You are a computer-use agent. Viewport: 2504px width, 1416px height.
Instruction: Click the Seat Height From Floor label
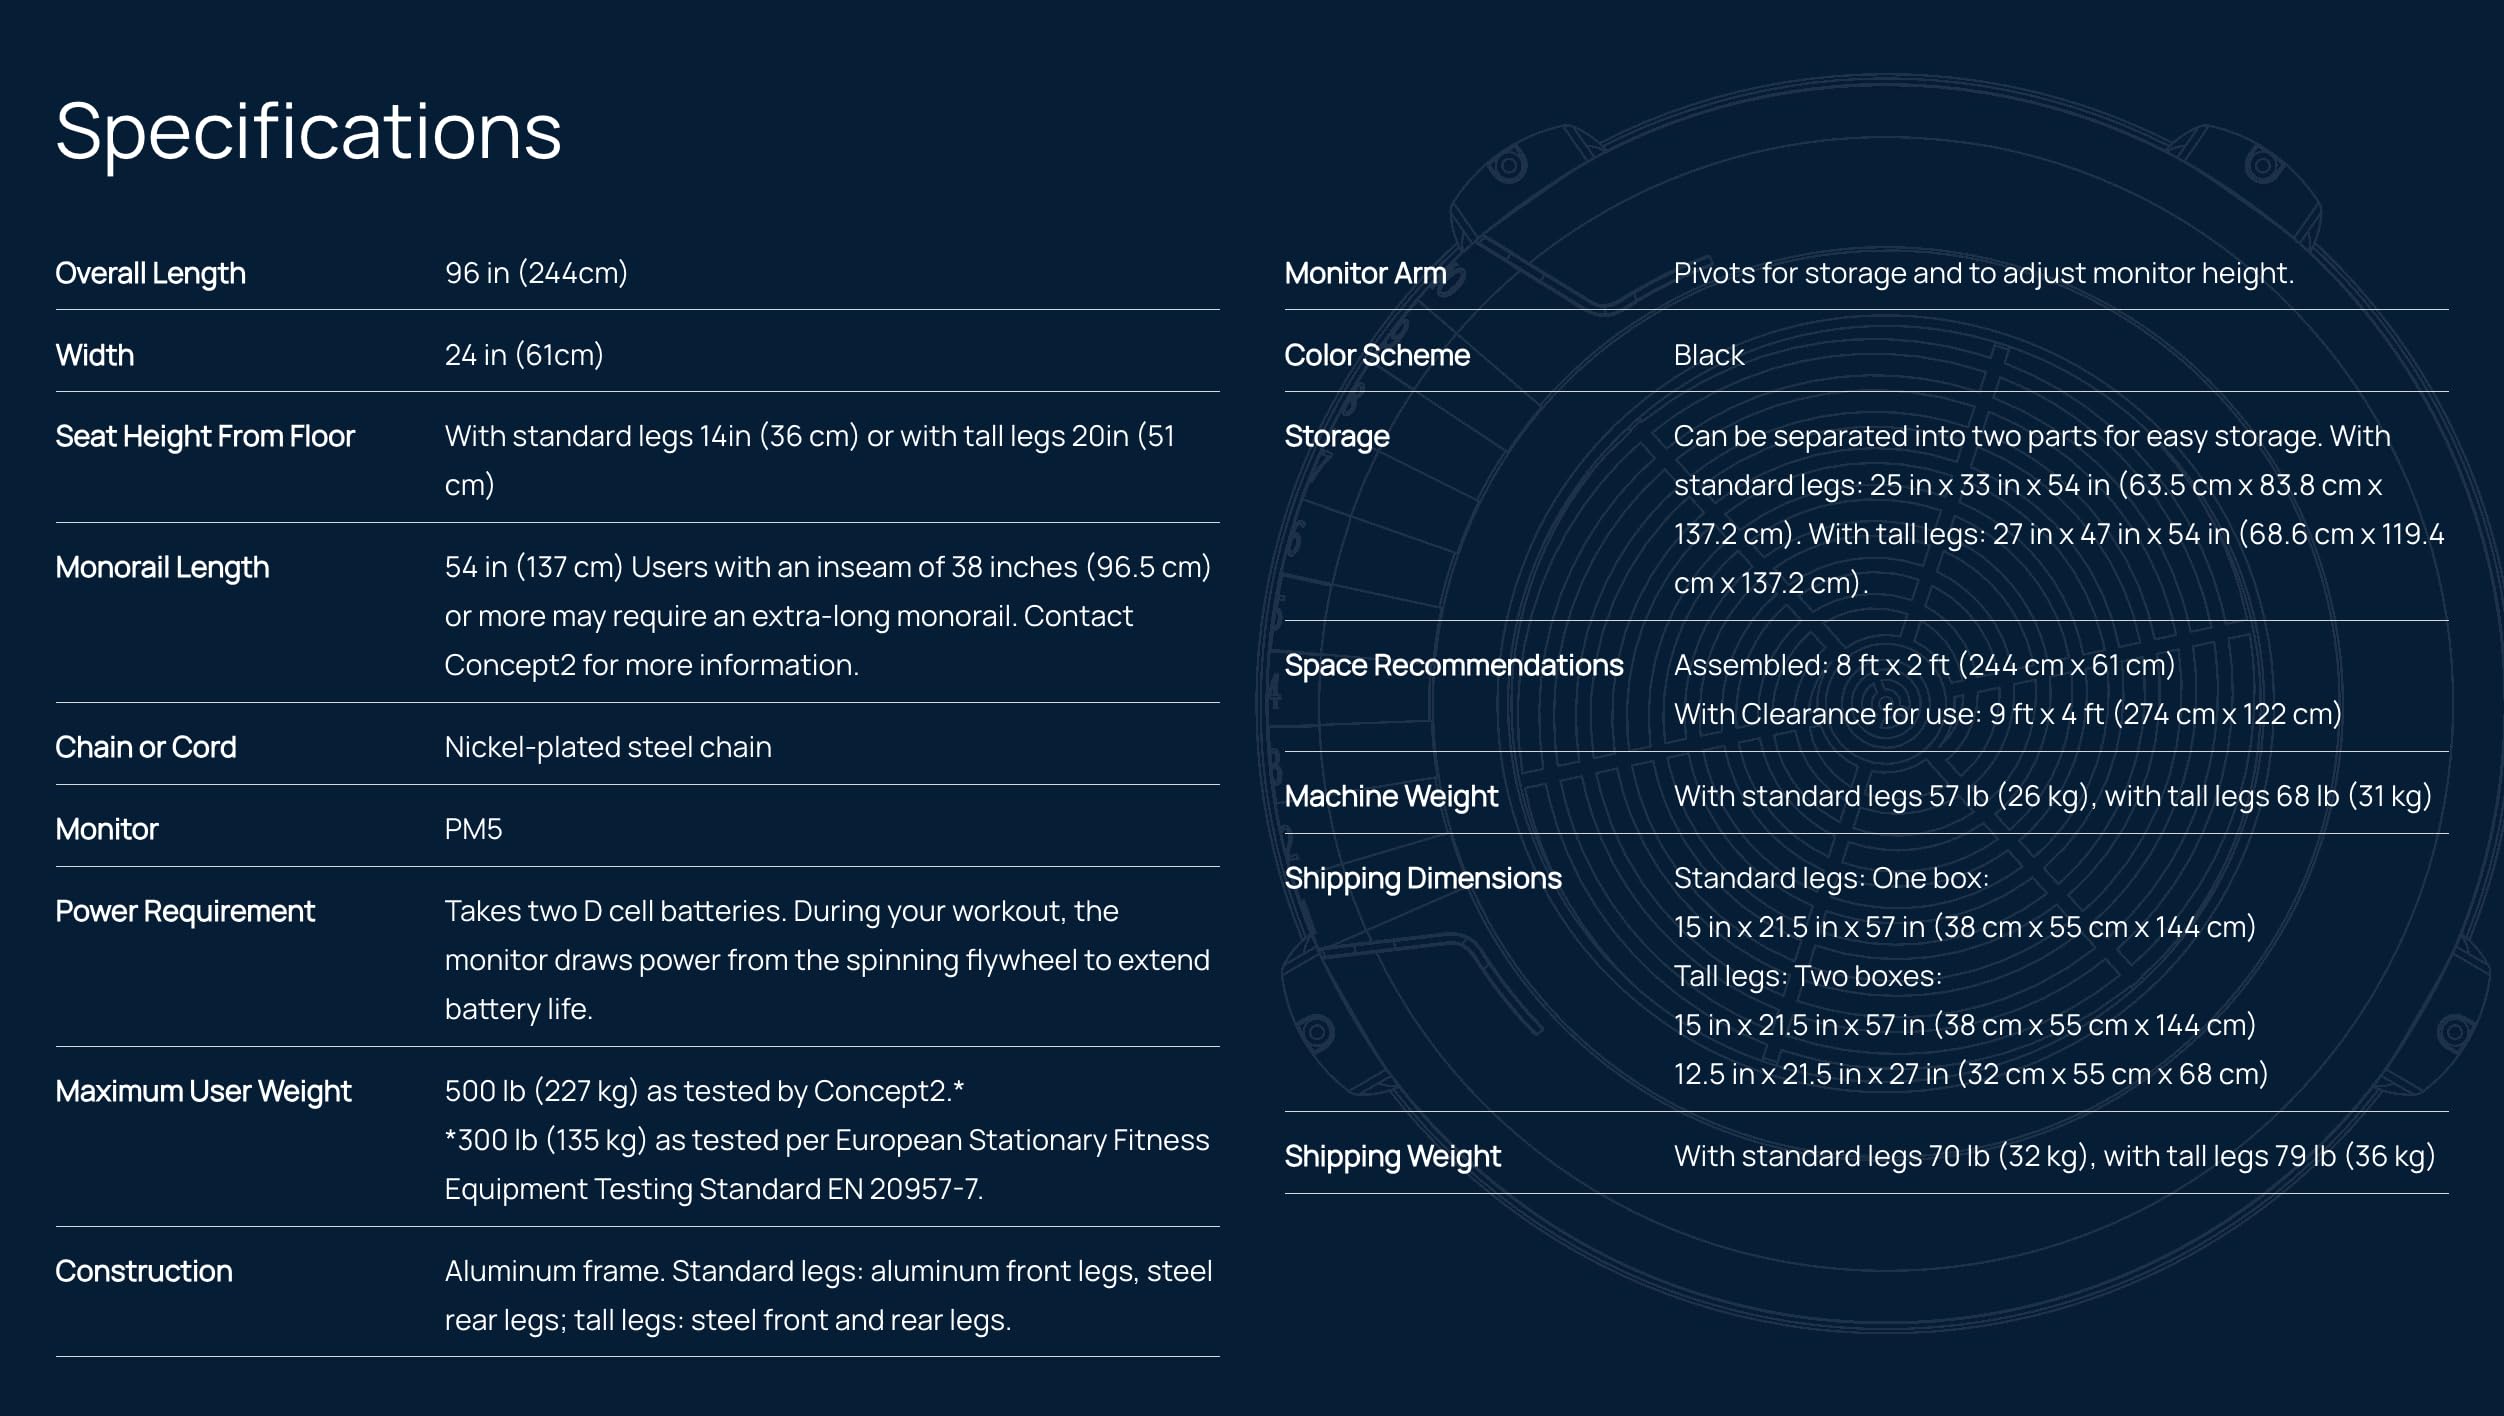tap(205, 437)
